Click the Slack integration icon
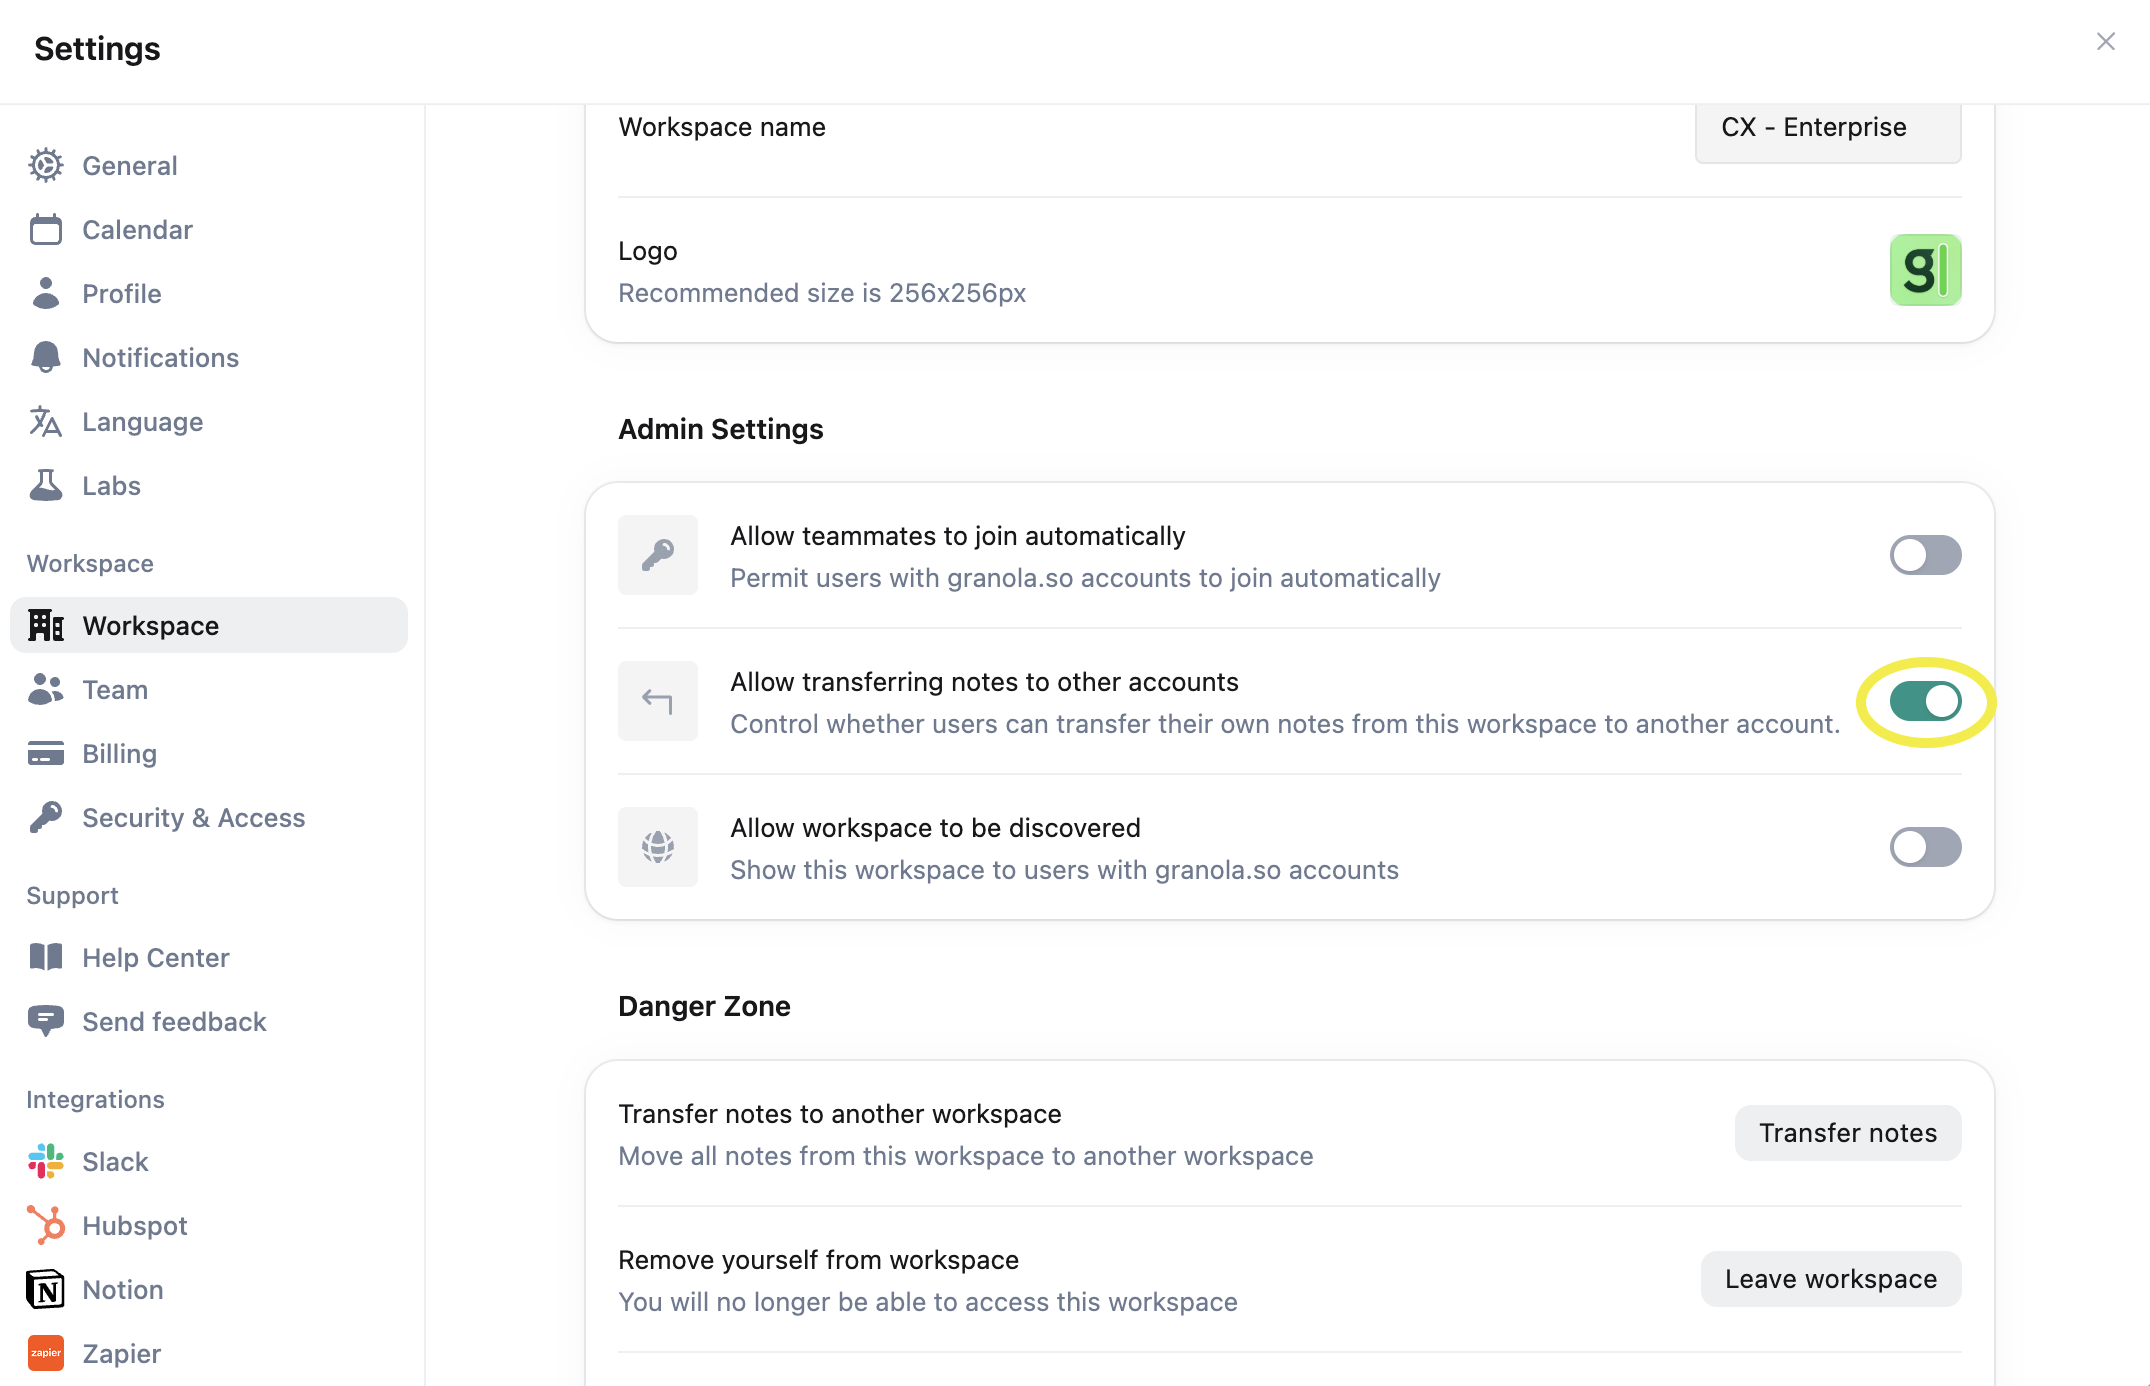The width and height of the screenshot is (2150, 1386). tap(46, 1161)
